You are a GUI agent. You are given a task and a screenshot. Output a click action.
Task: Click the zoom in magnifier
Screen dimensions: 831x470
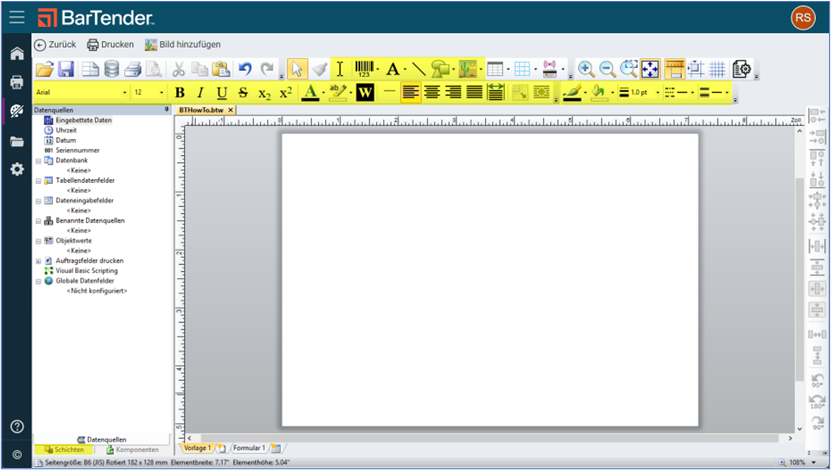[x=586, y=69]
